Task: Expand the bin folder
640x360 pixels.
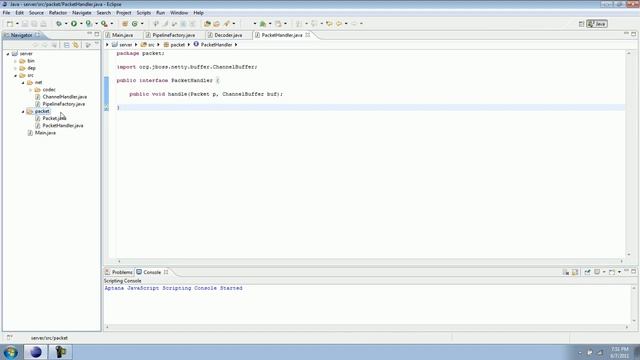Action: (16, 61)
